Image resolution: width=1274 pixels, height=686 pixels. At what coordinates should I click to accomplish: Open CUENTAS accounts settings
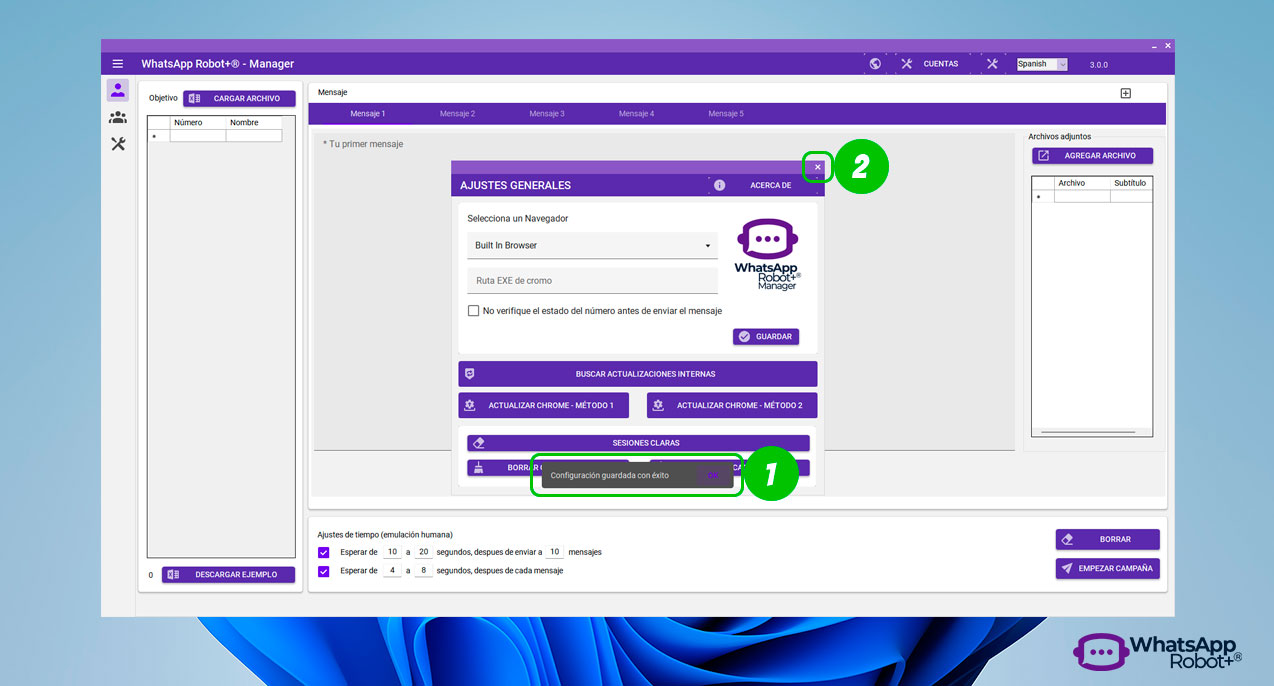click(930, 64)
